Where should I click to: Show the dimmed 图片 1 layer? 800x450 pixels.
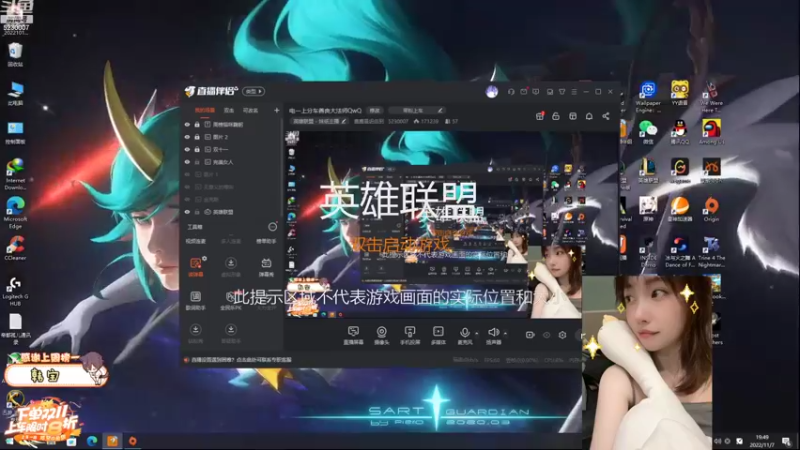tap(187, 174)
